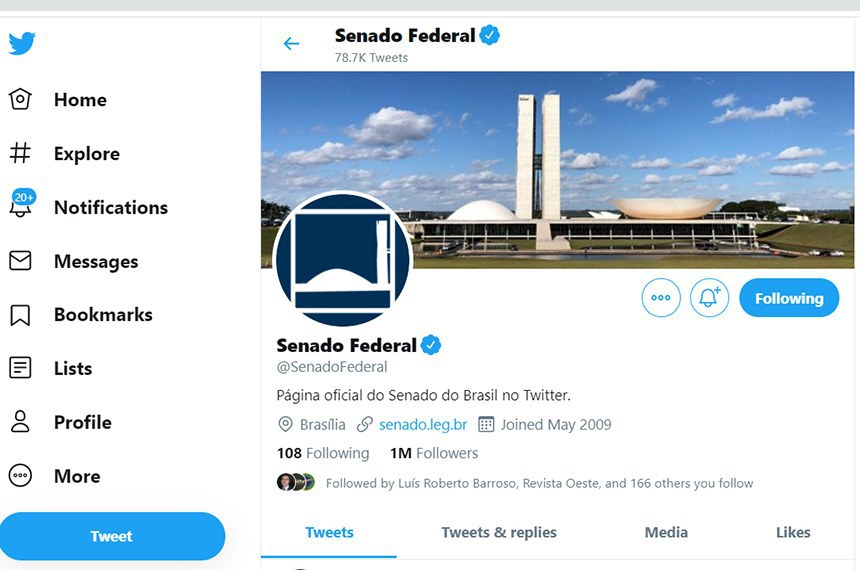
Task: Go back using the arrow
Action: (x=291, y=44)
